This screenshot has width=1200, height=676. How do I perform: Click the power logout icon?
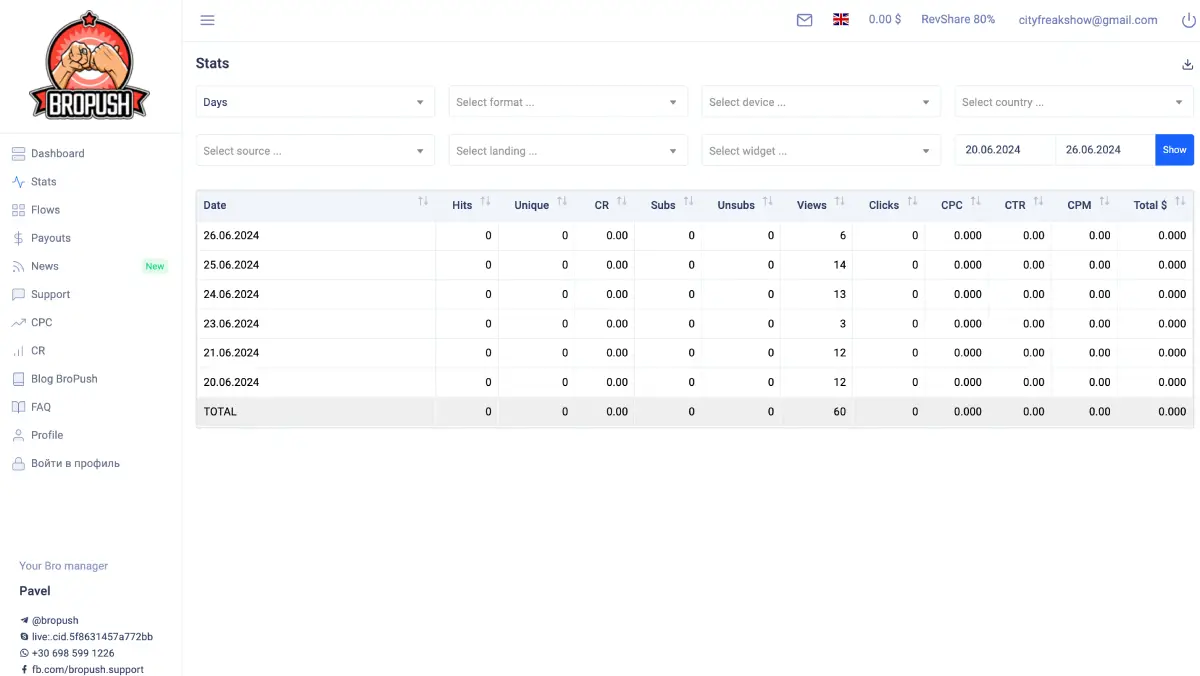1188,20
